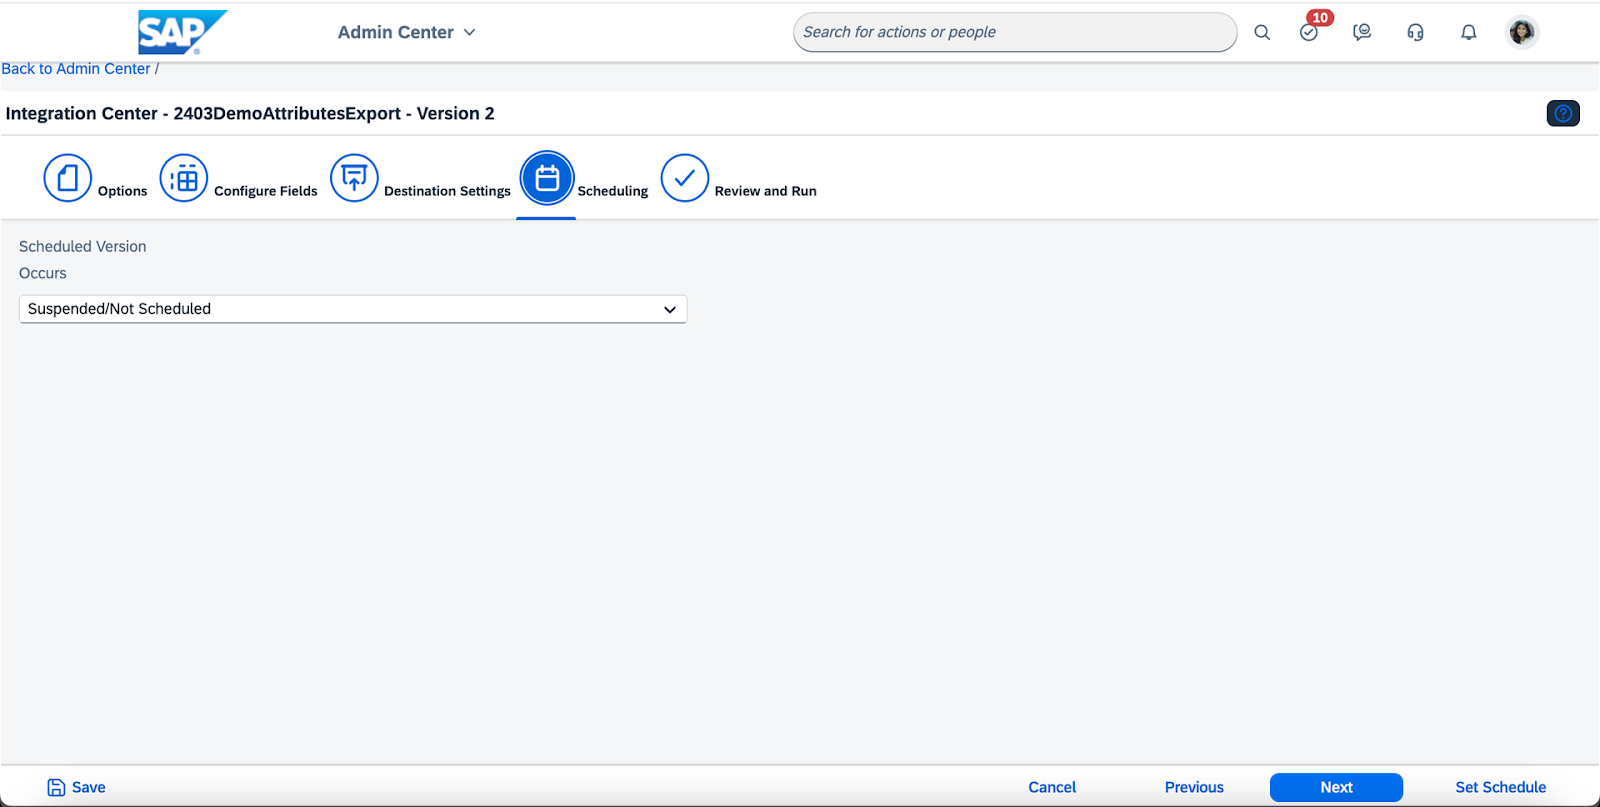Open the help question mark icon

1563,113
